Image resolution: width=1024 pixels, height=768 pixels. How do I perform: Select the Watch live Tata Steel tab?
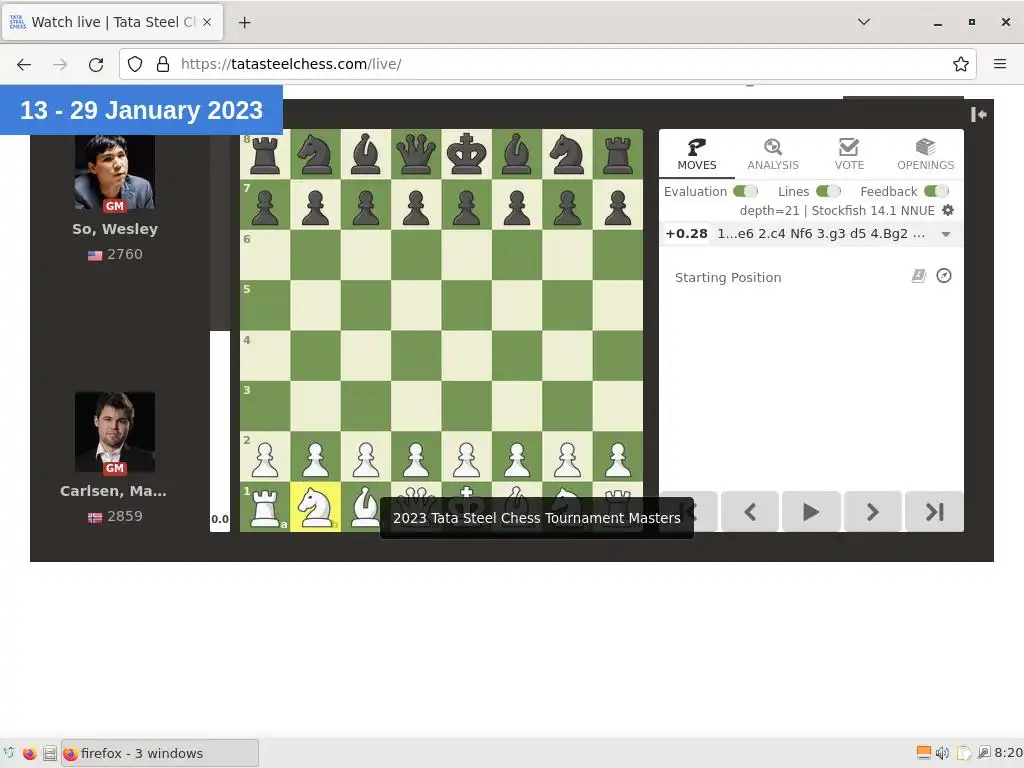(113, 22)
